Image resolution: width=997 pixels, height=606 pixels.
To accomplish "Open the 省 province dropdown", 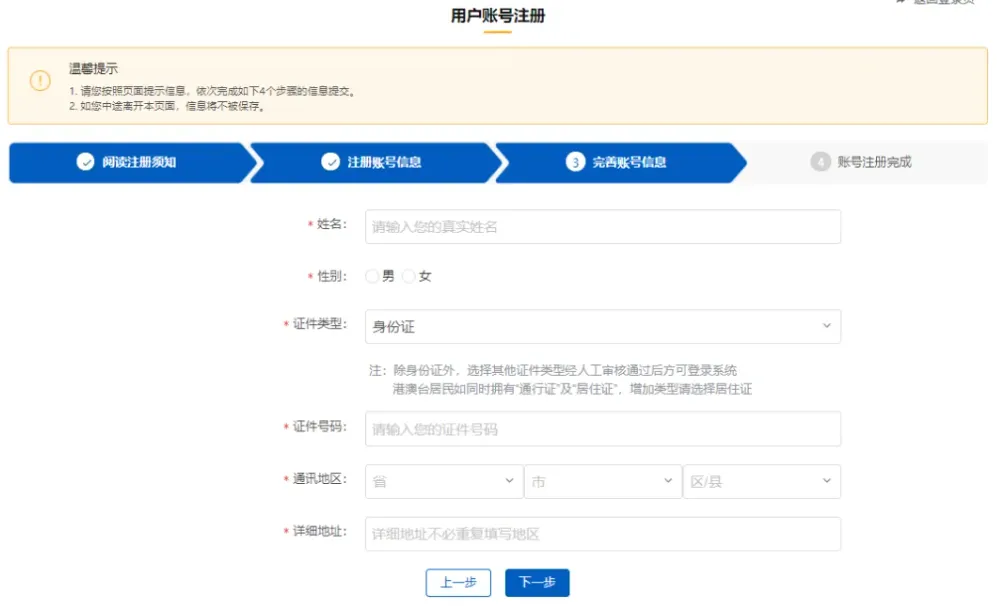I will click(444, 481).
